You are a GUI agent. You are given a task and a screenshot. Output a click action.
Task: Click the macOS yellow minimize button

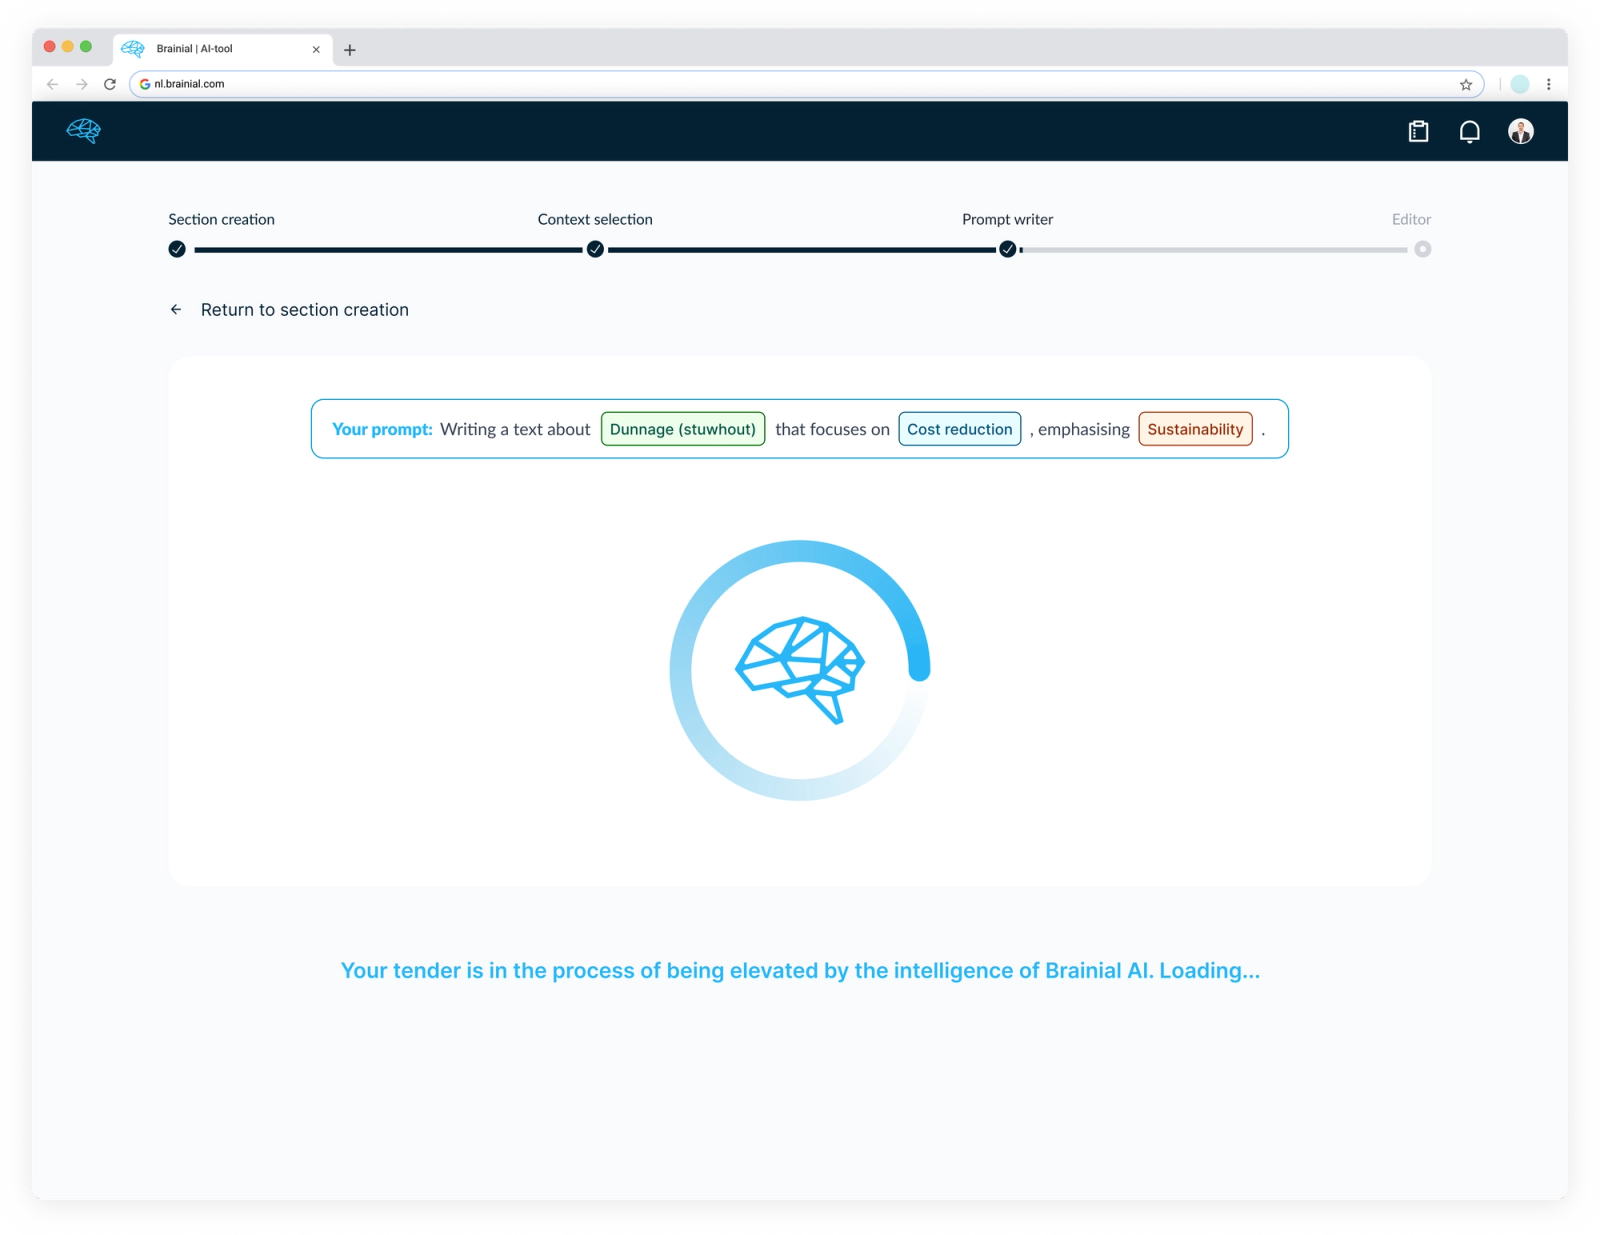click(x=68, y=47)
